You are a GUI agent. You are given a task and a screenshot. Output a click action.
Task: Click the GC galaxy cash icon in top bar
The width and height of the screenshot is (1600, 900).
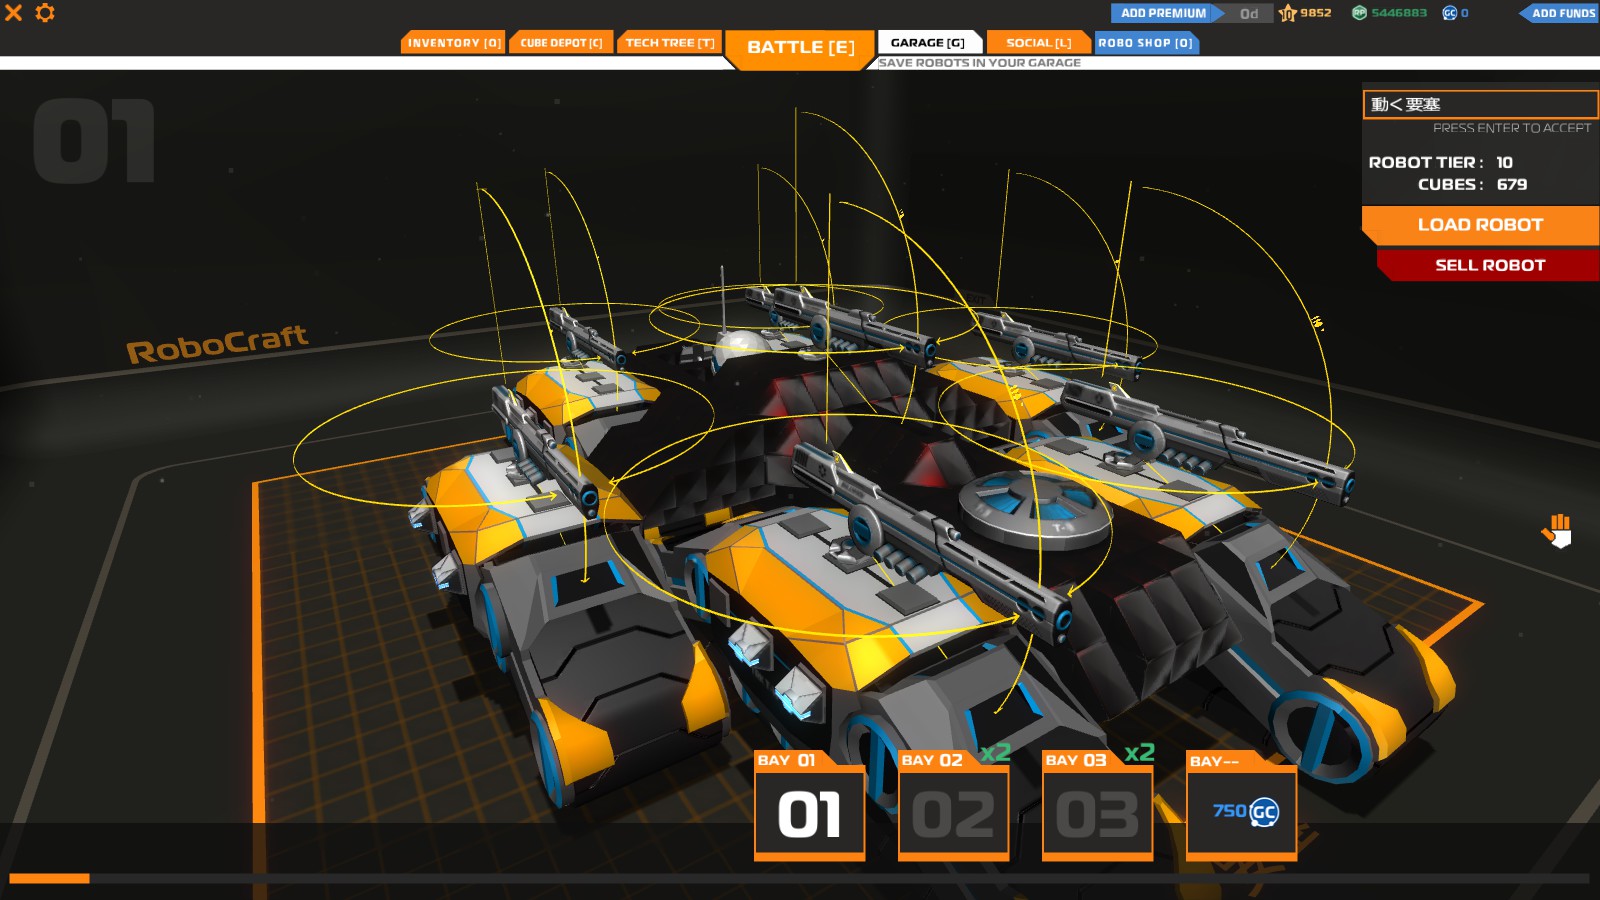click(x=1449, y=13)
